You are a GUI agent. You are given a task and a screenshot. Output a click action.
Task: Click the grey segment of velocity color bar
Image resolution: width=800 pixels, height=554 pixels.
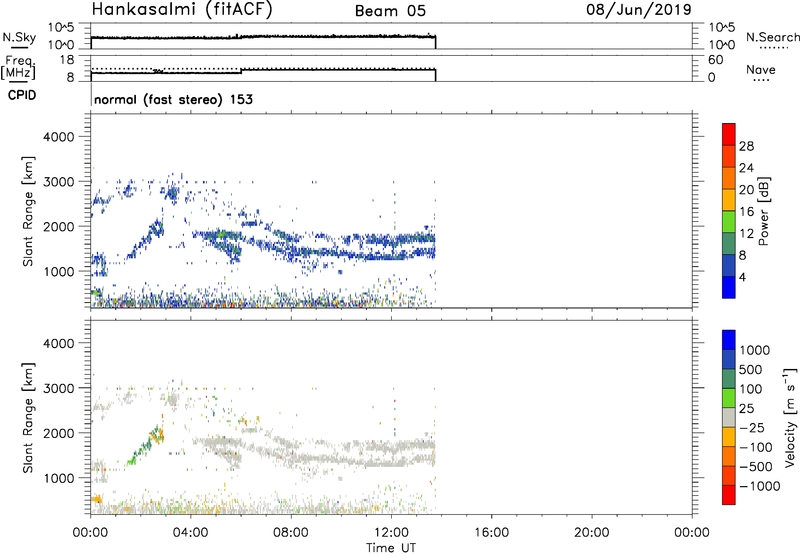coord(729,417)
